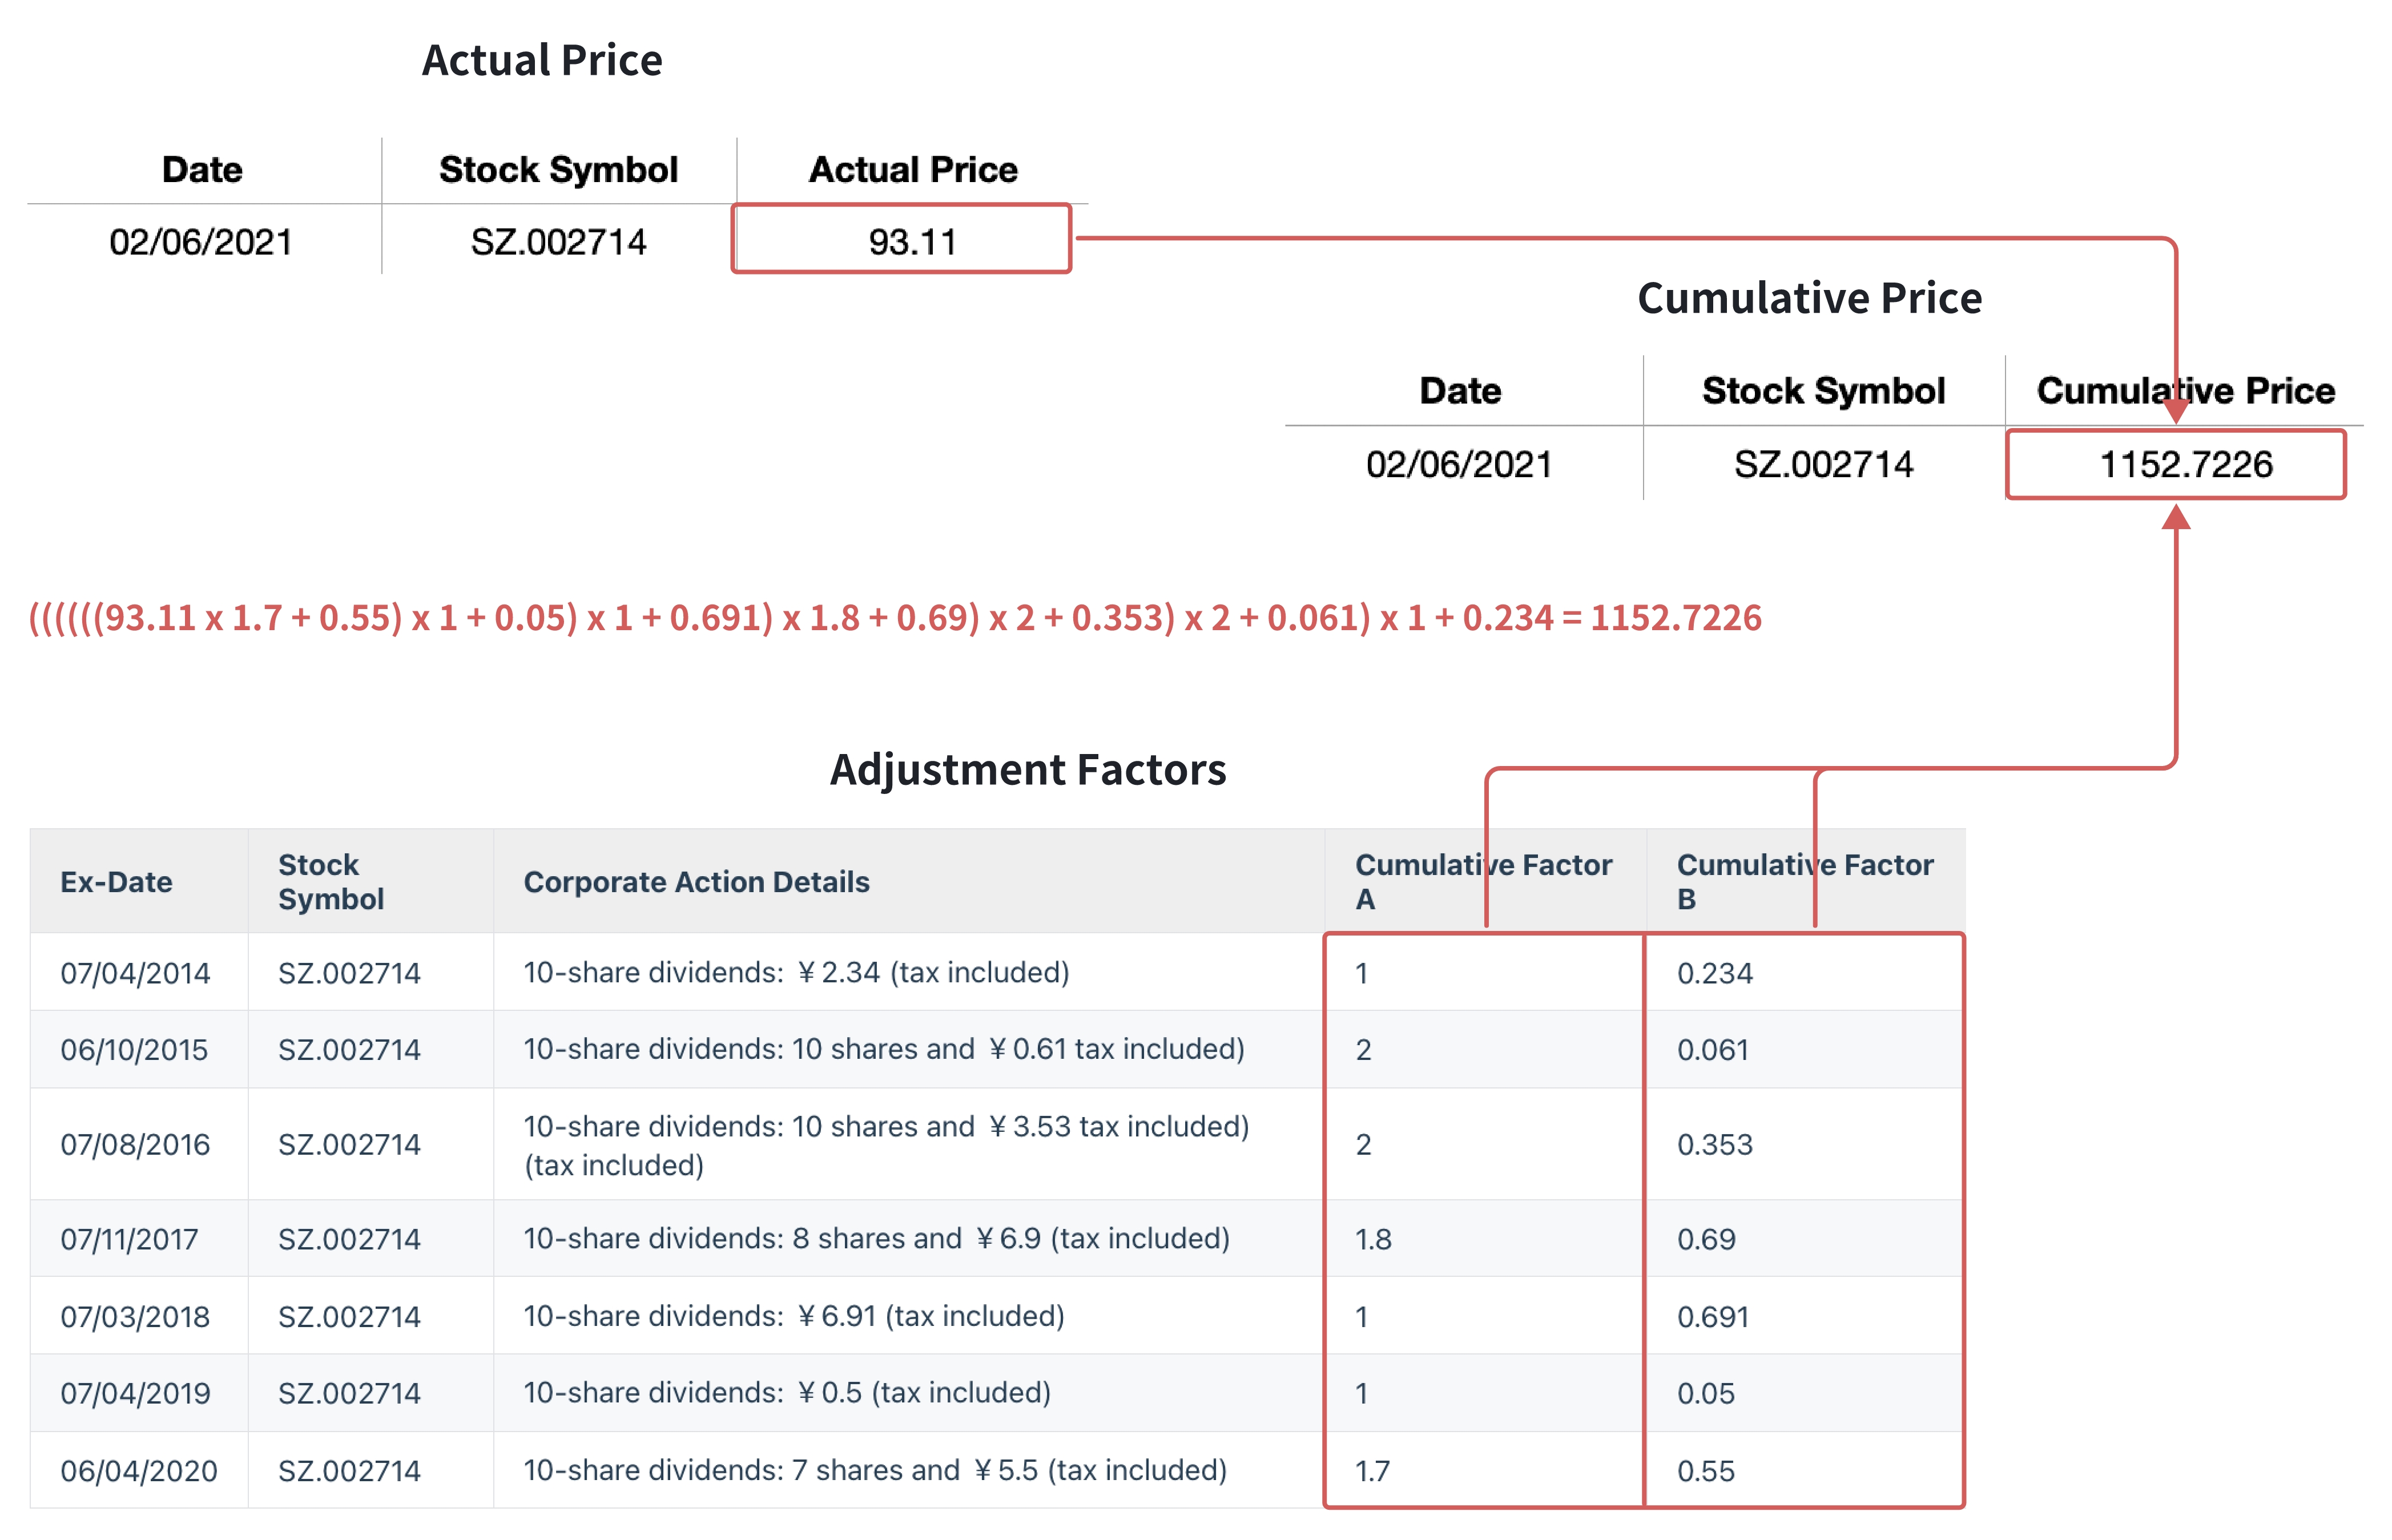Screen dimensions: 2392x1540
Task: Click the Cumulative Price section heading
Action: (1809, 298)
